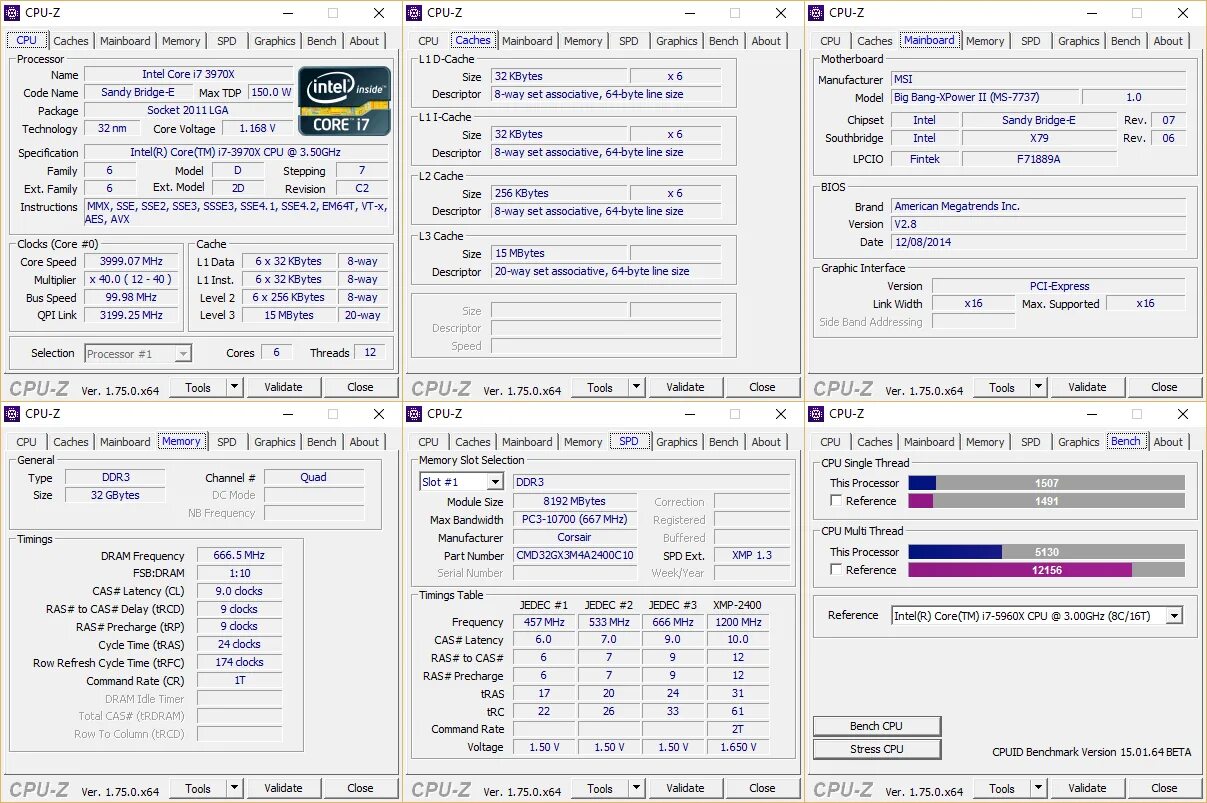Click the CPU-Z app icon in the Bench window title bar
This screenshot has width=1207, height=803.
pos(817,414)
